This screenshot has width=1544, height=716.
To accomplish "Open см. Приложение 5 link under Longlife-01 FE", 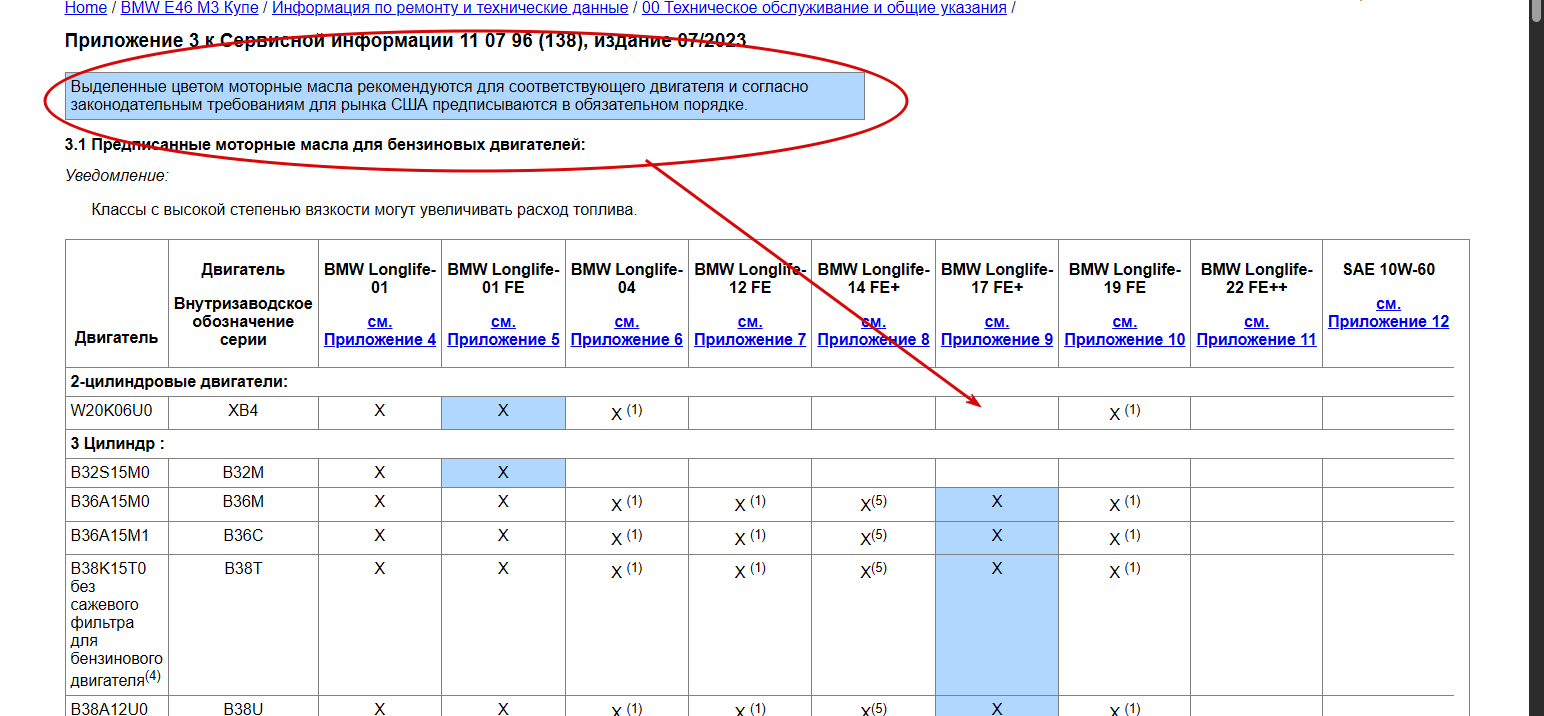I will (x=503, y=331).
